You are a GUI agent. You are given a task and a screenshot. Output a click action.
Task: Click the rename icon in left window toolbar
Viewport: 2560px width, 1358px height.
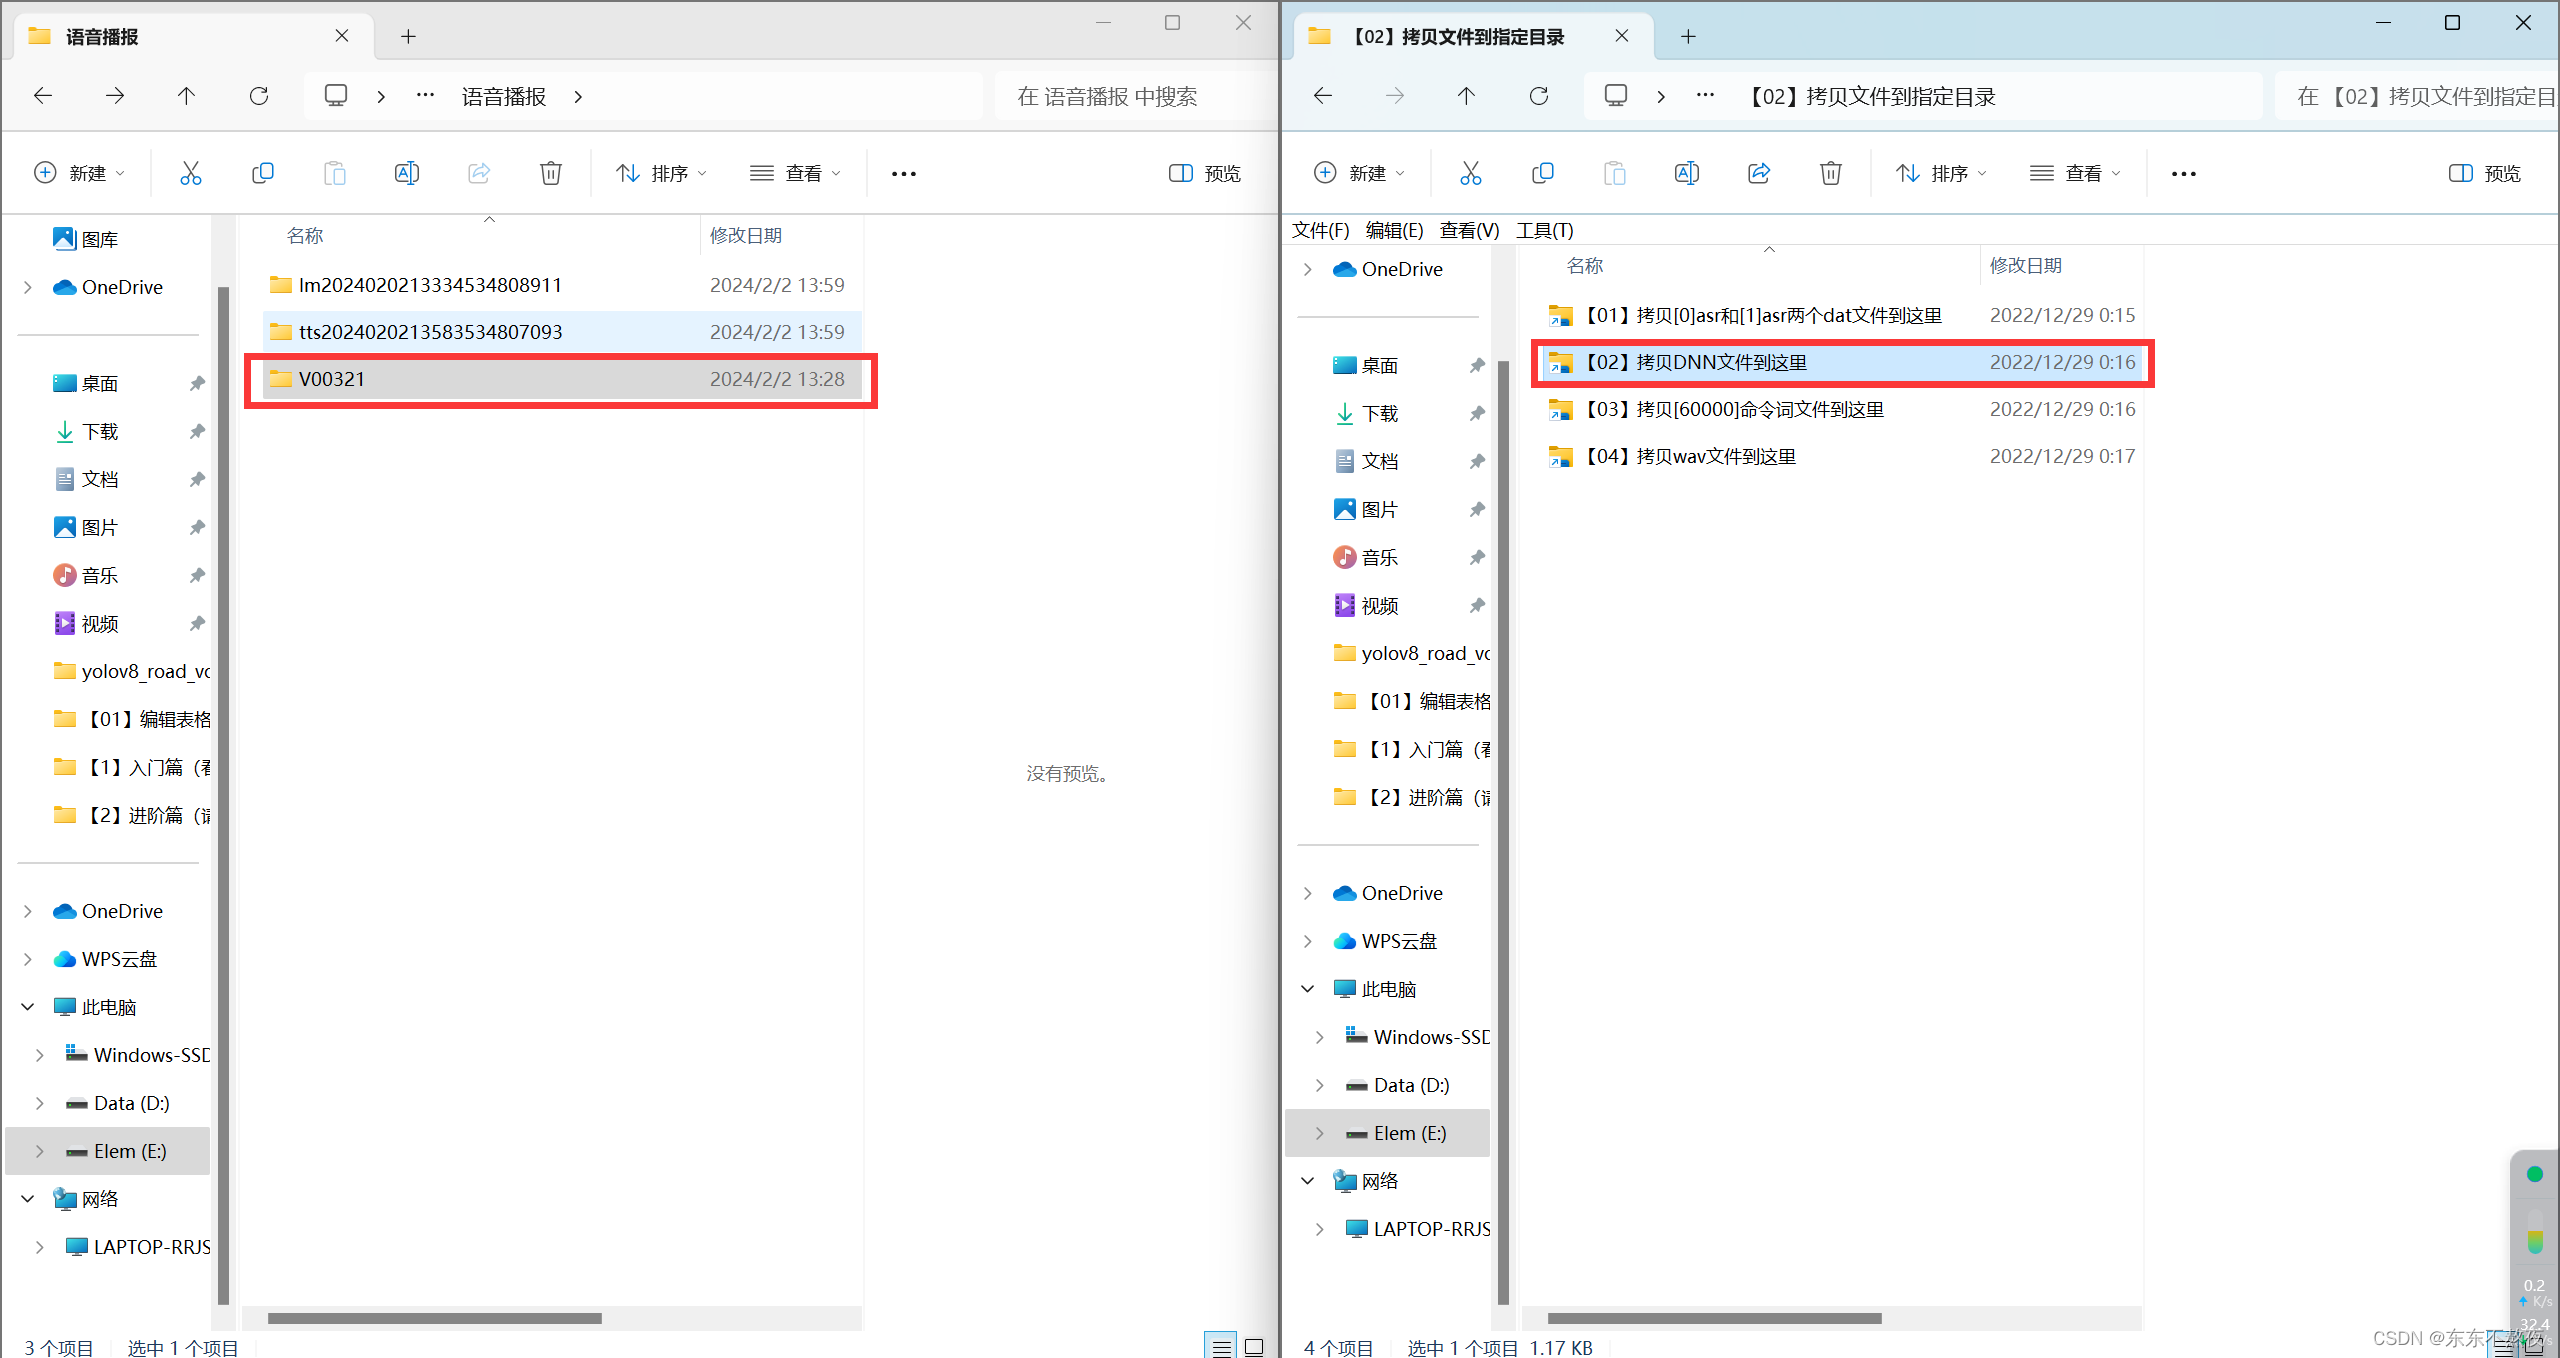[406, 173]
